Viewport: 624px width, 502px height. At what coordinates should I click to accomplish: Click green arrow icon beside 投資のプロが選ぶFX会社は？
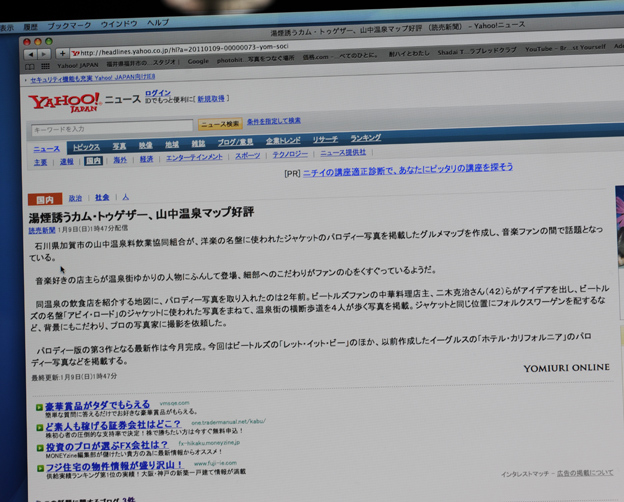40,448
